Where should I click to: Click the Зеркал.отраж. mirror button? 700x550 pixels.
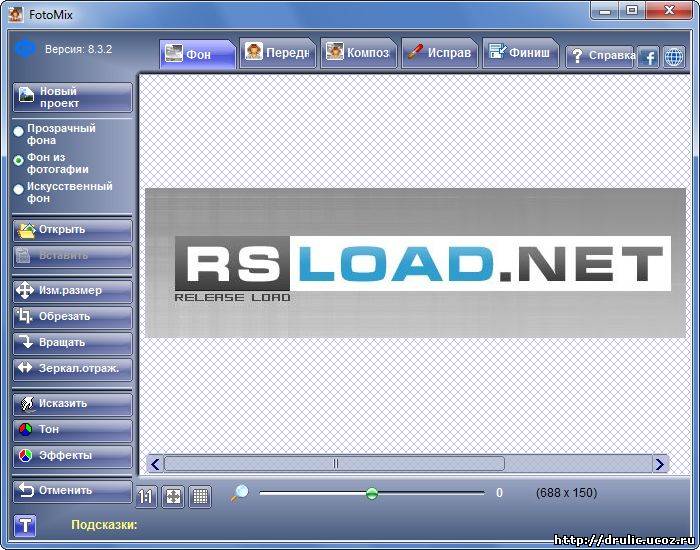coord(73,369)
